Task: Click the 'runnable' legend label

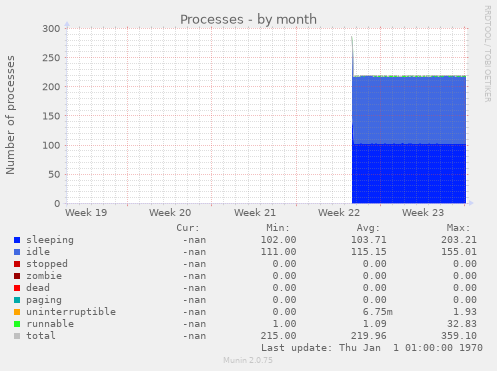Action: [50, 324]
